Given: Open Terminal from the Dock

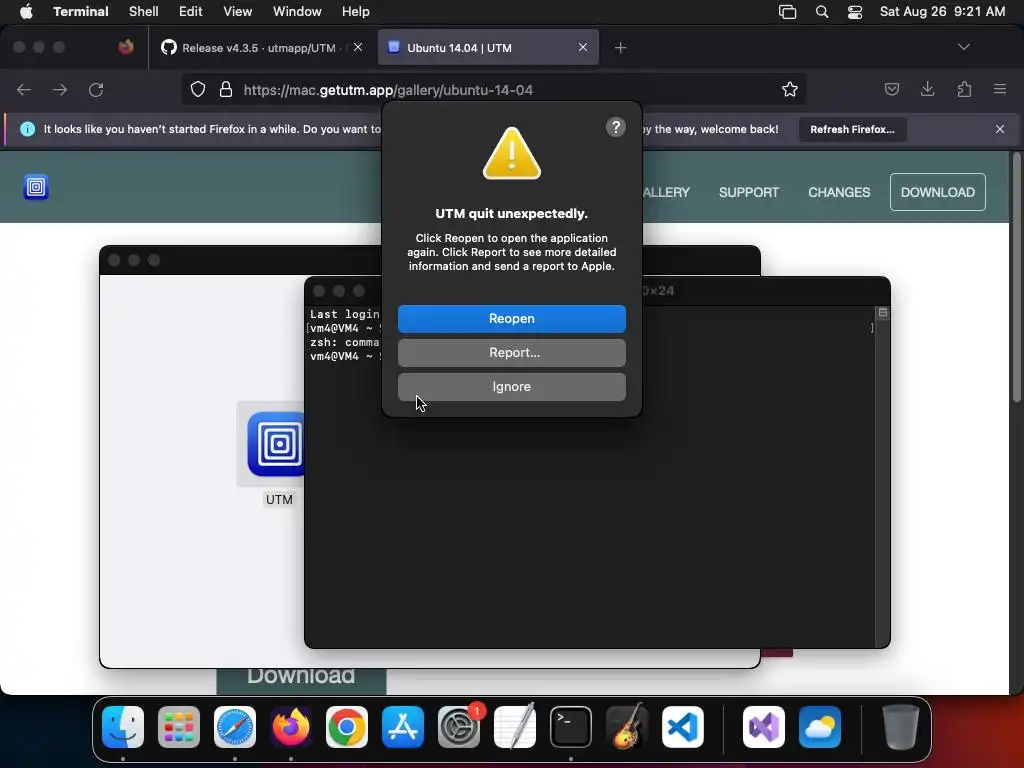Looking at the screenshot, I should point(571,727).
